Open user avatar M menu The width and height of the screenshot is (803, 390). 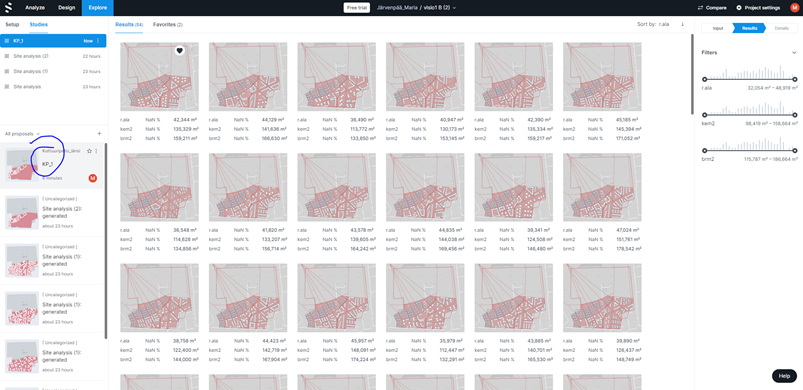coord(794,8)
